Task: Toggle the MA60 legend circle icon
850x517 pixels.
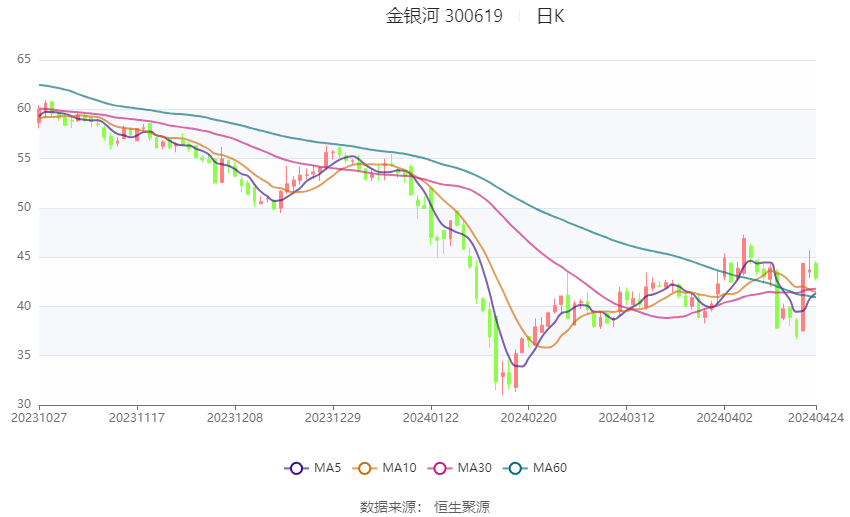Action: pos(515,468)
